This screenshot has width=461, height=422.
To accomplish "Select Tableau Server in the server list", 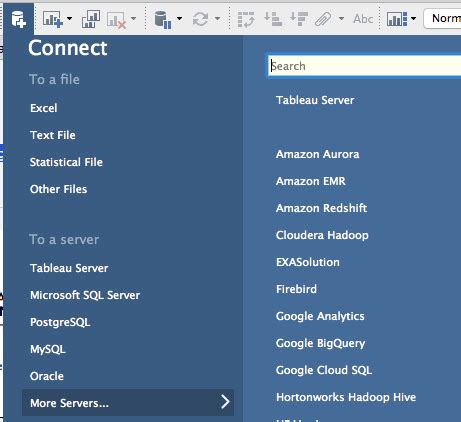I will pos(315,100).
